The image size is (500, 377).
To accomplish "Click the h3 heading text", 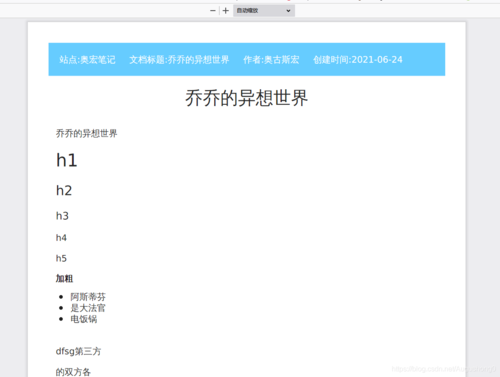I will point(62,216).
